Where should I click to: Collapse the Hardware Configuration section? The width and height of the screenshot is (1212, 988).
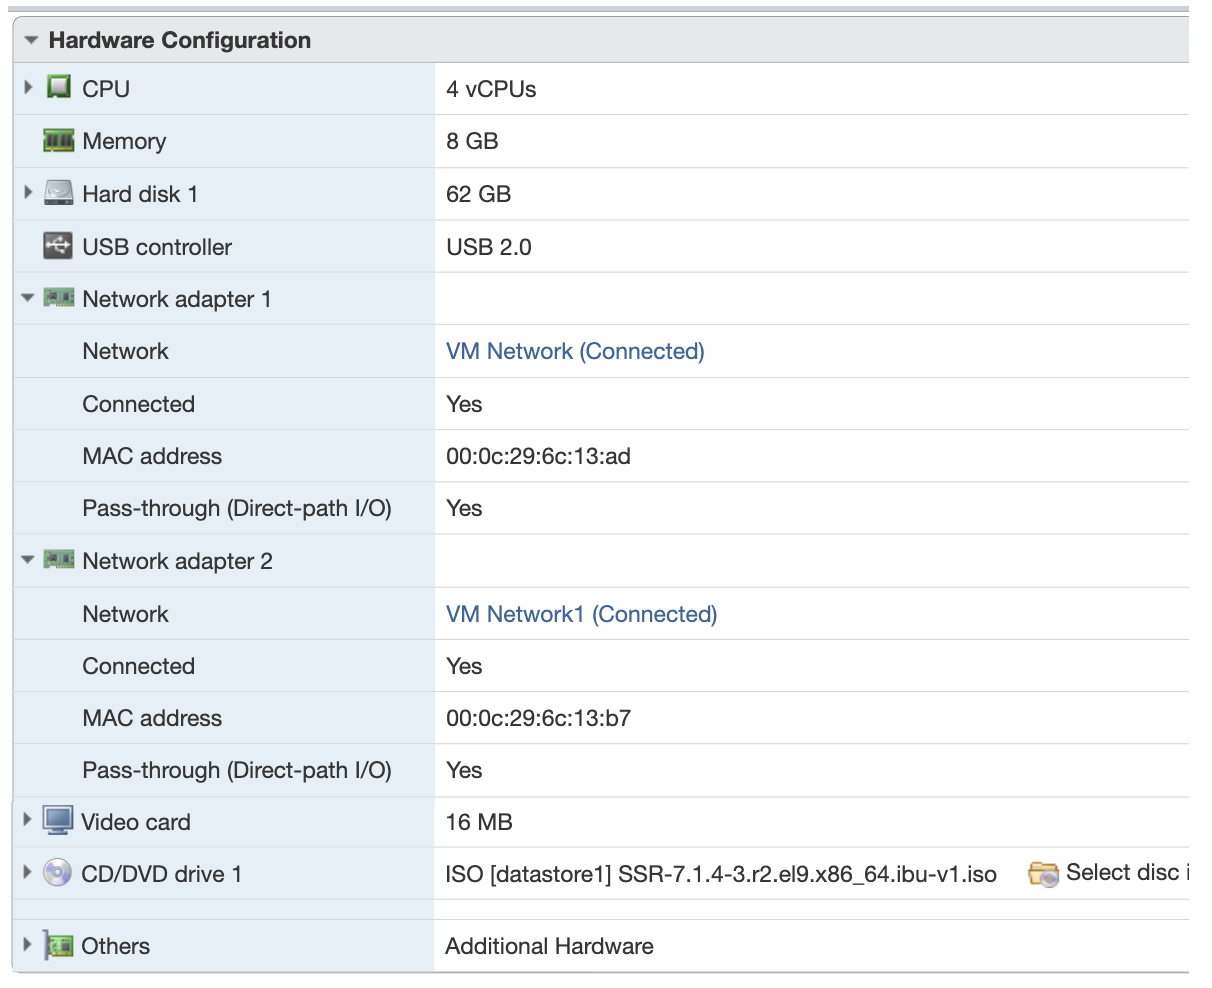31,41
